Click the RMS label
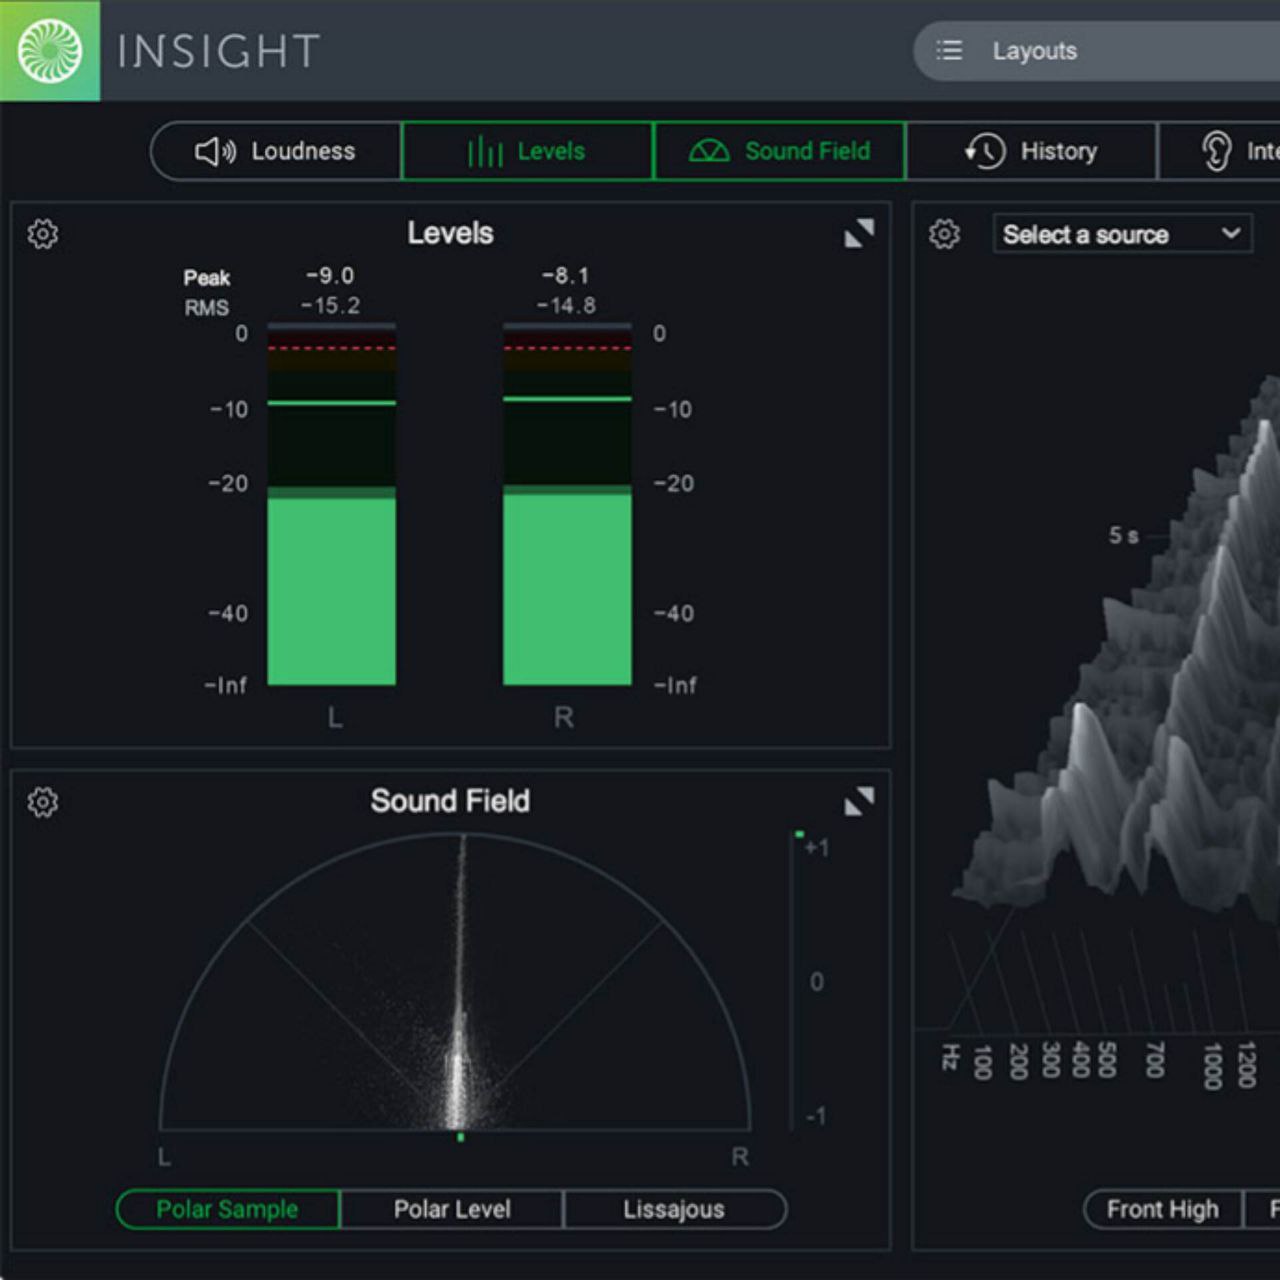The width and height of the screenshot is (1280, 1280). (x=207, y=308)
